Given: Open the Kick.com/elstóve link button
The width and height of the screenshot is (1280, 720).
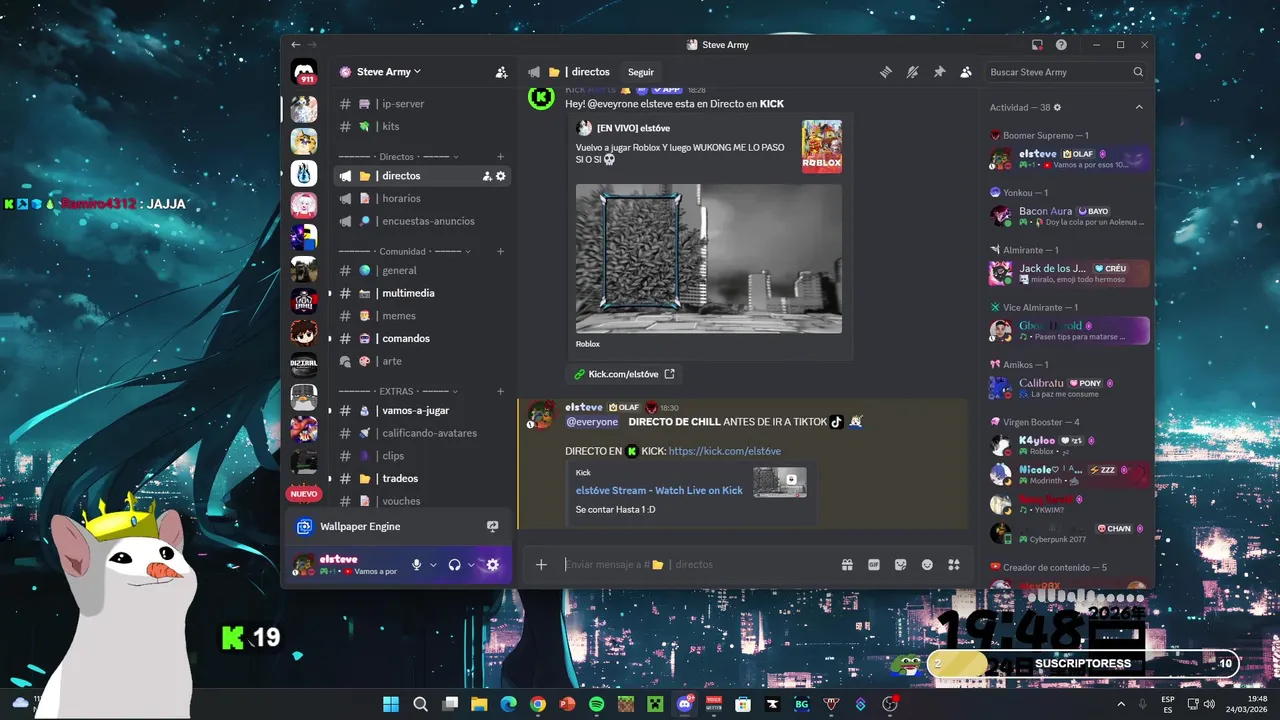Looking at the screenshot, I should 624,374.
